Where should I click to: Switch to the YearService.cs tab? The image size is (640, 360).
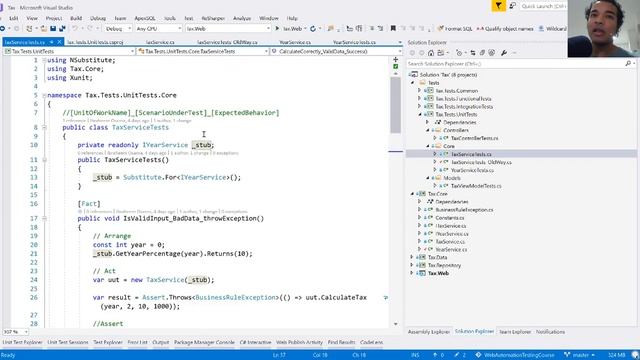pos(295,42)
